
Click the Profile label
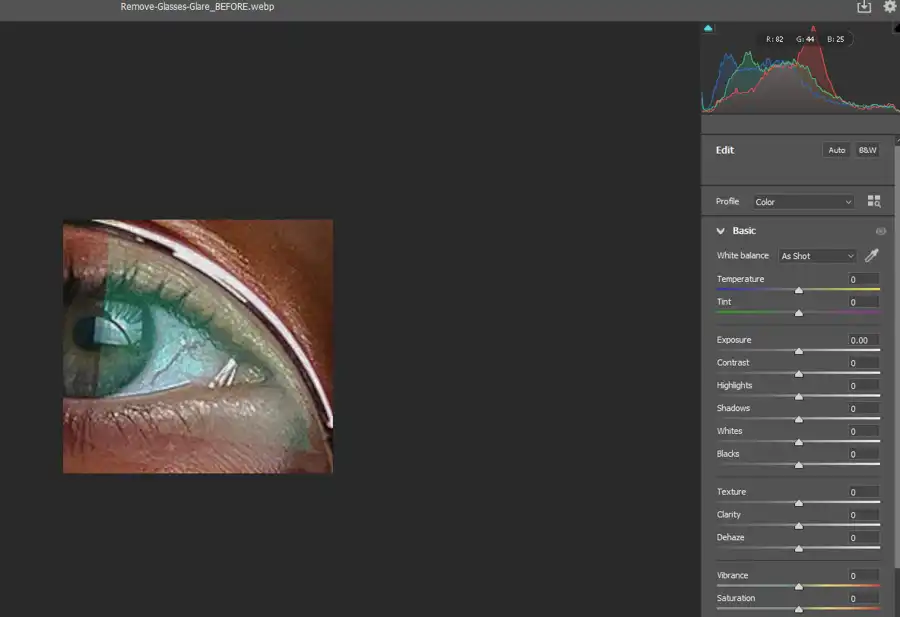click(x=727, y=201)
